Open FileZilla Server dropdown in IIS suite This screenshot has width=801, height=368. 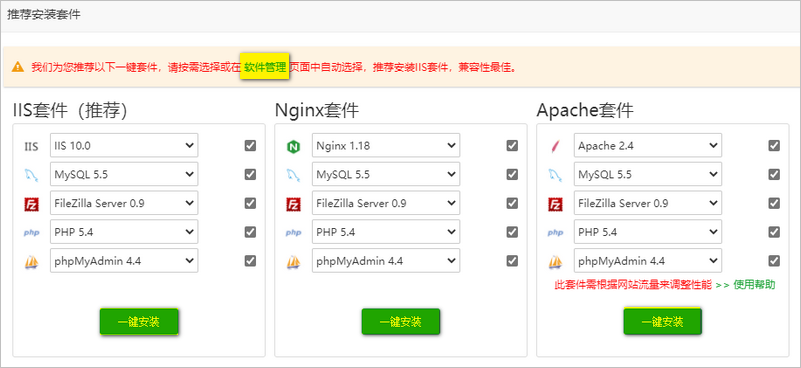124,203
